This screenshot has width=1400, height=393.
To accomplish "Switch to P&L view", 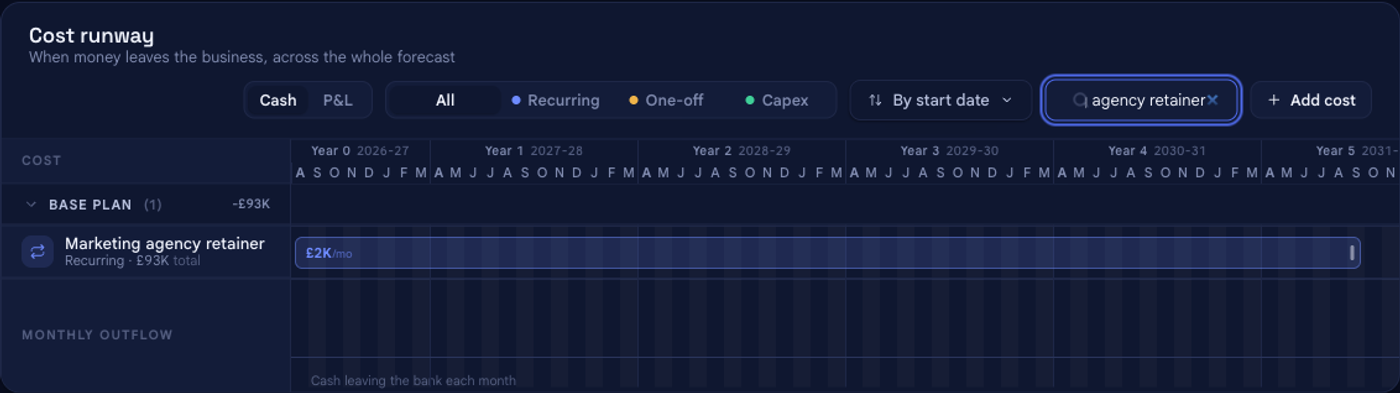I will (338, 100).
